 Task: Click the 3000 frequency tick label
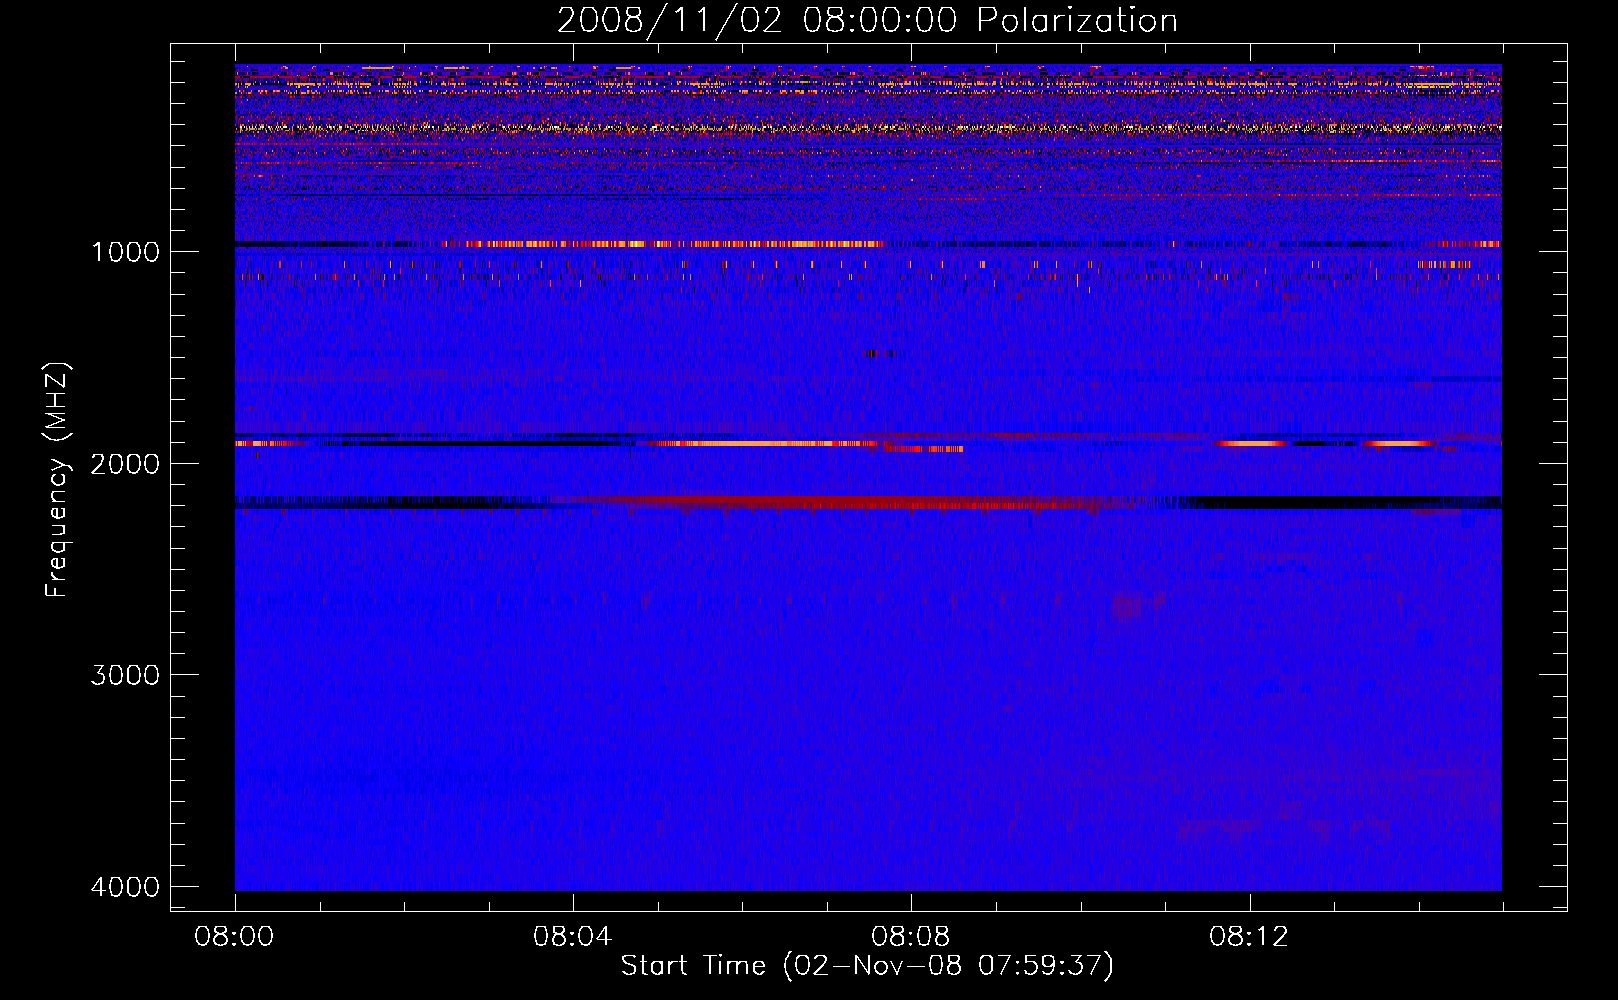(125, 675)
